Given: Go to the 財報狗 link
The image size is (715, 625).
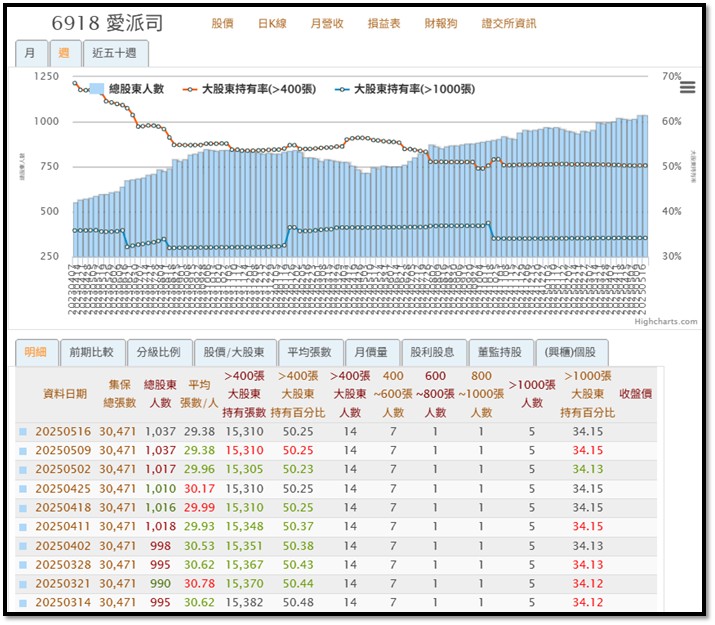Looking at the screenshot, I should click(x=441, y=23).
